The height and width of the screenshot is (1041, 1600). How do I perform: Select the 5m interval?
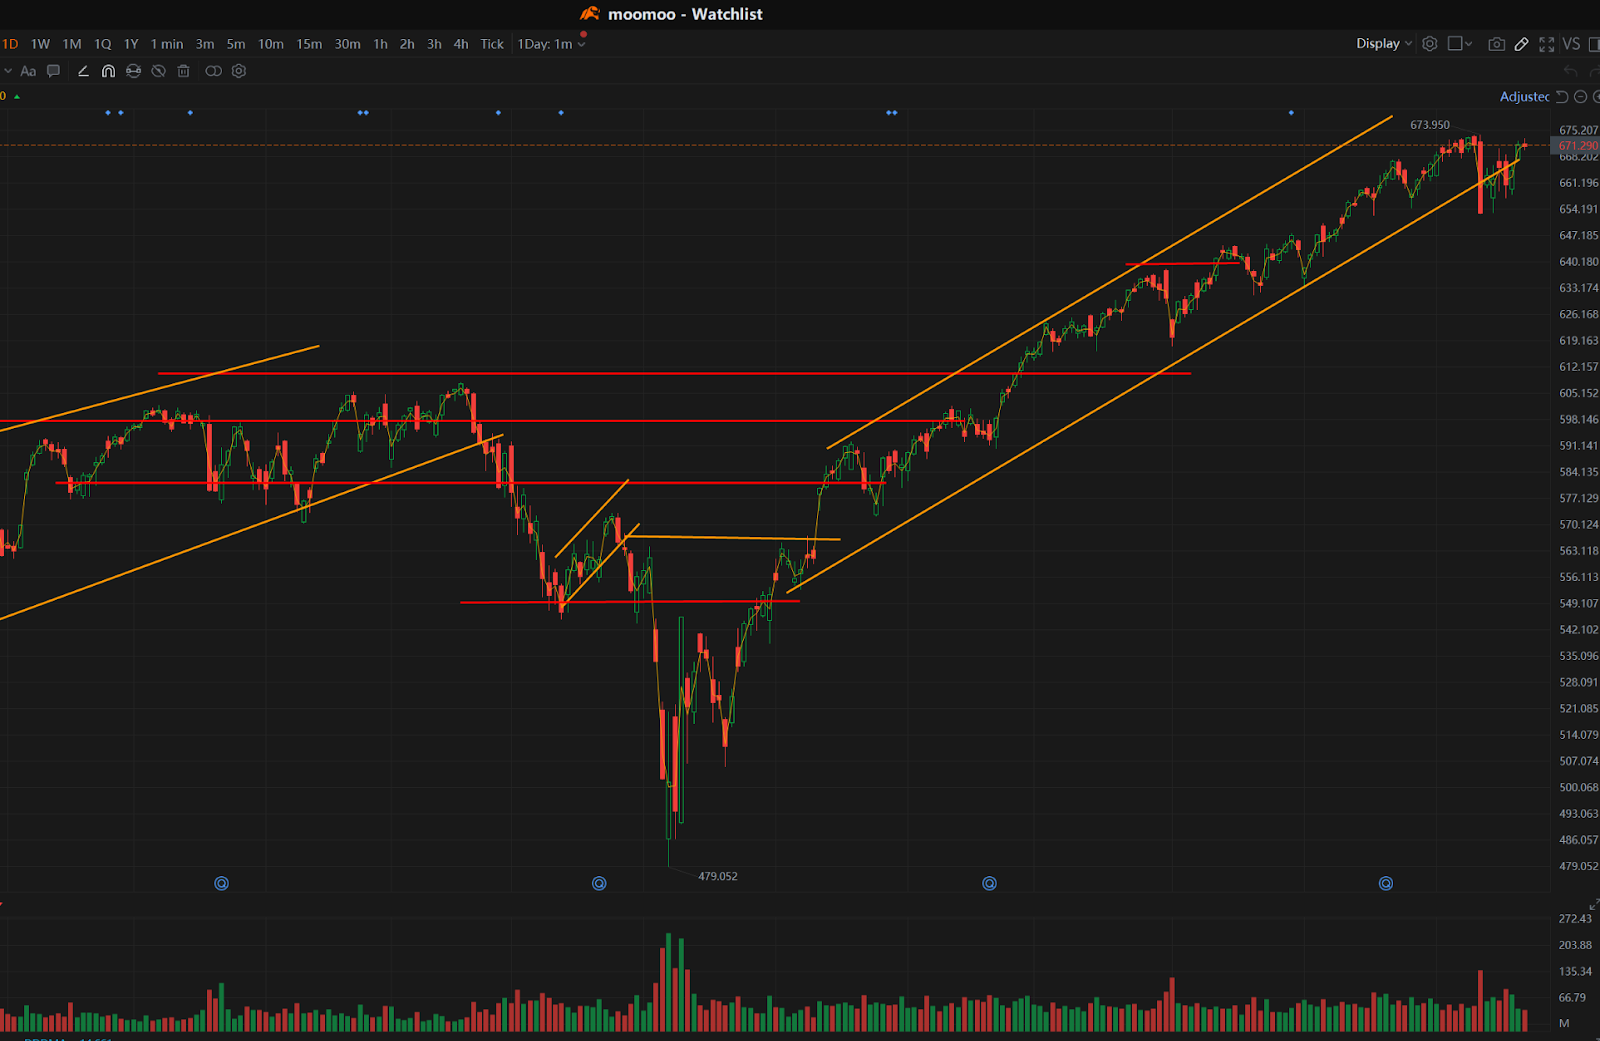pos(236,44)
